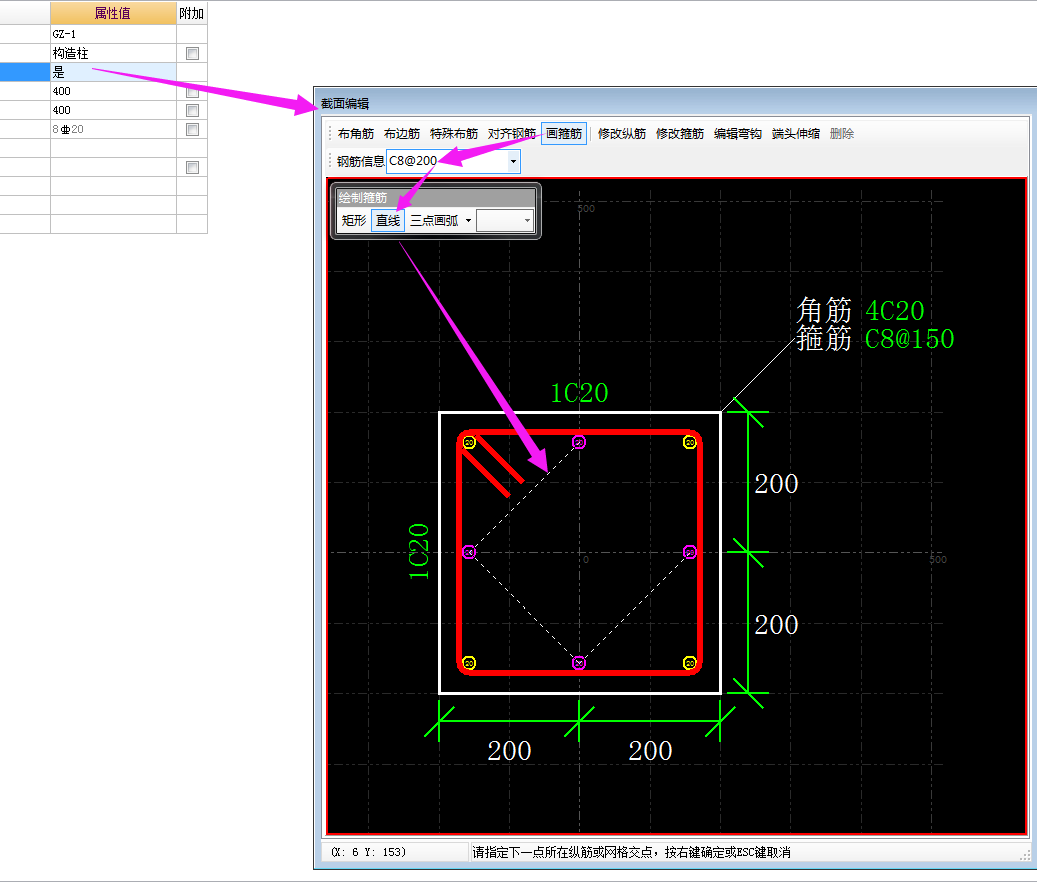Toggle the 画箍筋 drawing tool

[564, 134]
